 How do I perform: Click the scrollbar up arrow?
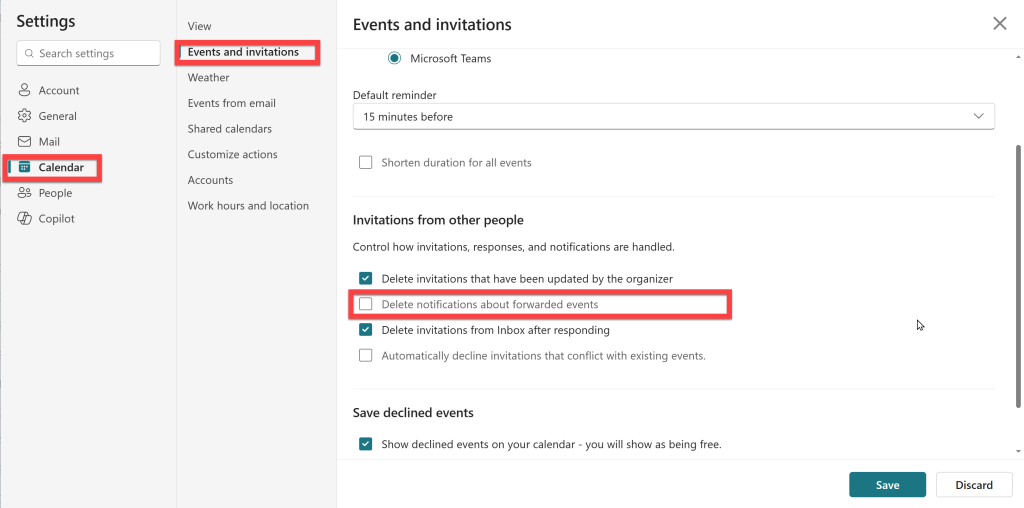[x=1019, y=57]
